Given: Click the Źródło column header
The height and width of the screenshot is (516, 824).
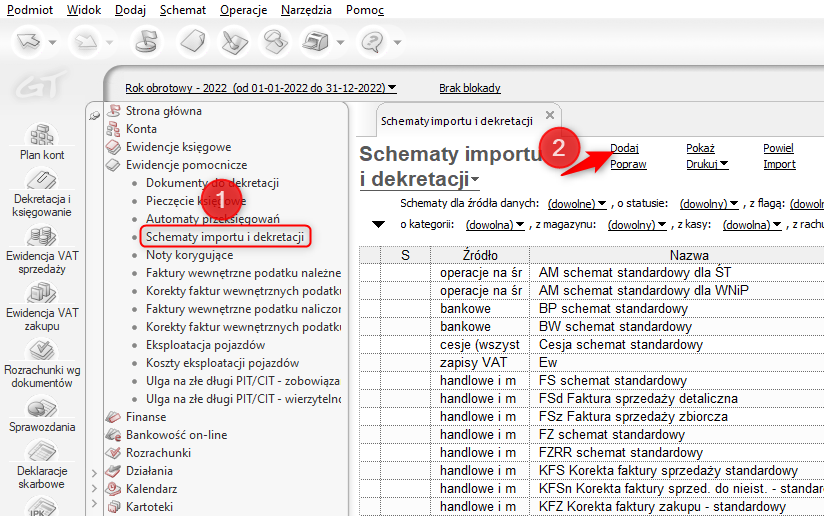Looking at the screenshot, I should [480, 255].
